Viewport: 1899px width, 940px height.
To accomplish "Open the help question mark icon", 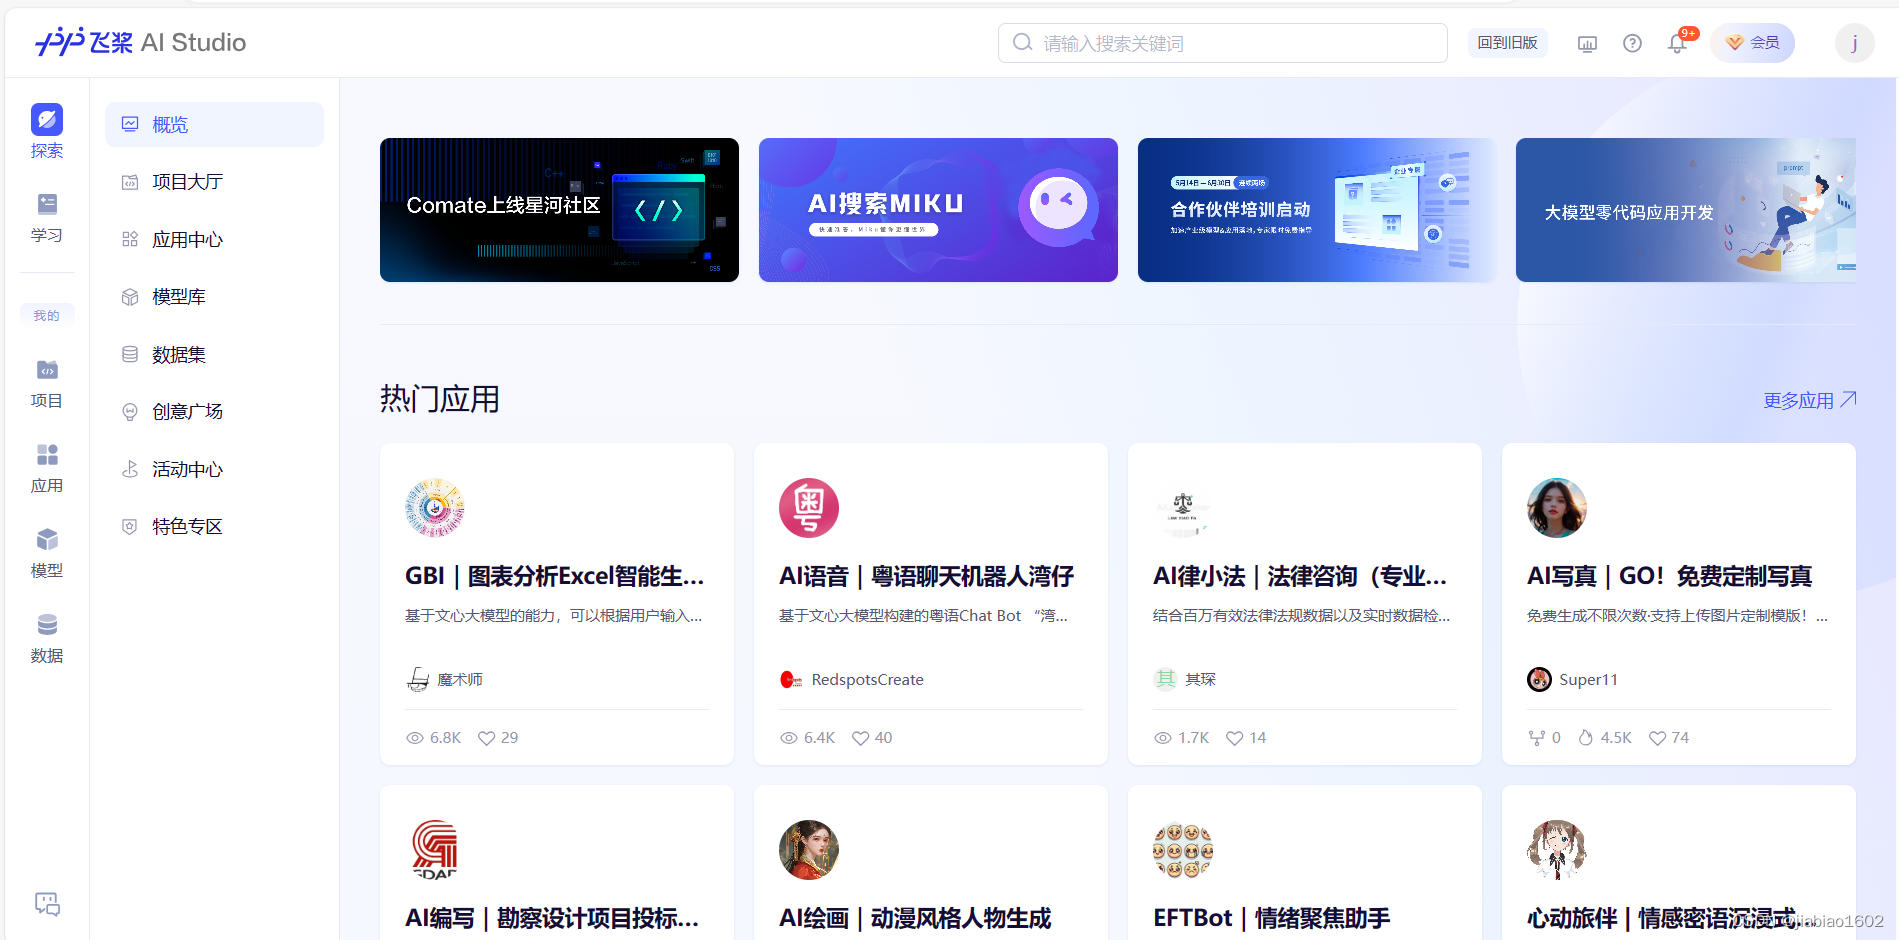I will pos(1632,43).
